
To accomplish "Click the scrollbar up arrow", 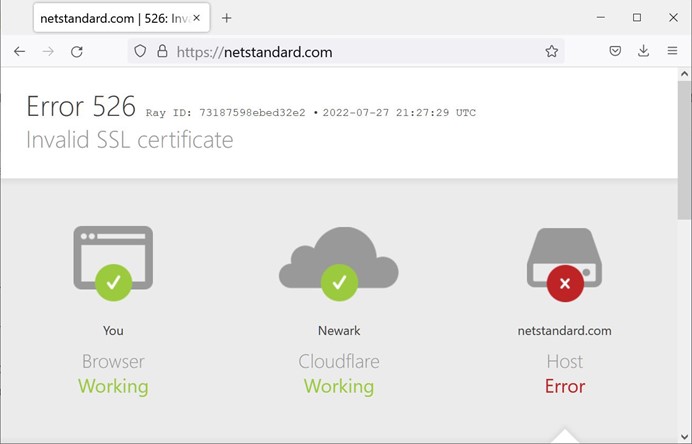I will (684, 74).
